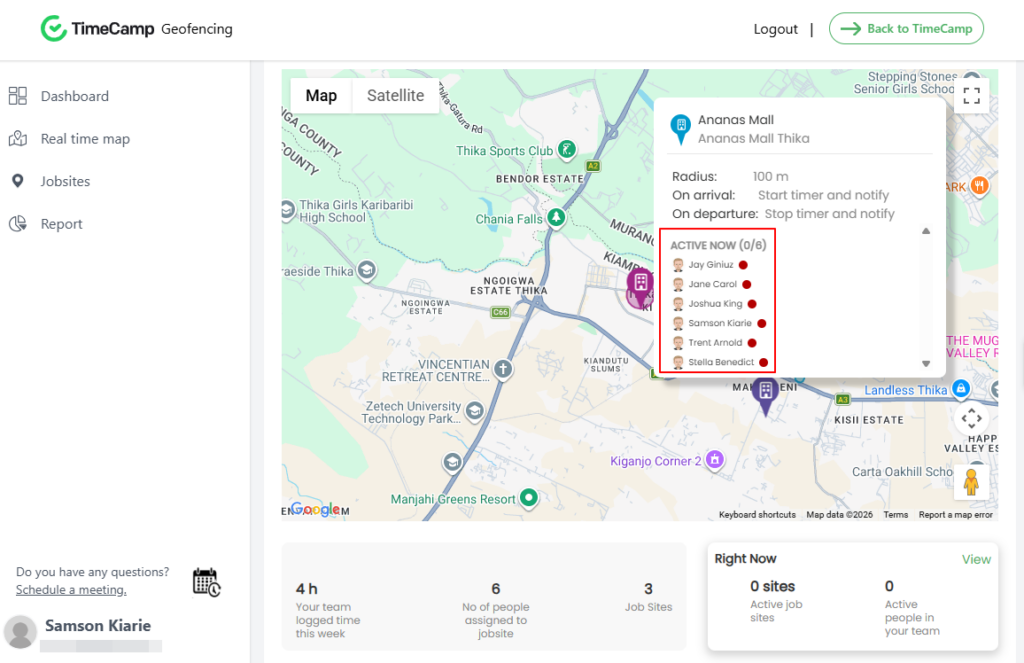Click the Google logo on map
This screenshot has height=663, width=1024.
(315, 509)
